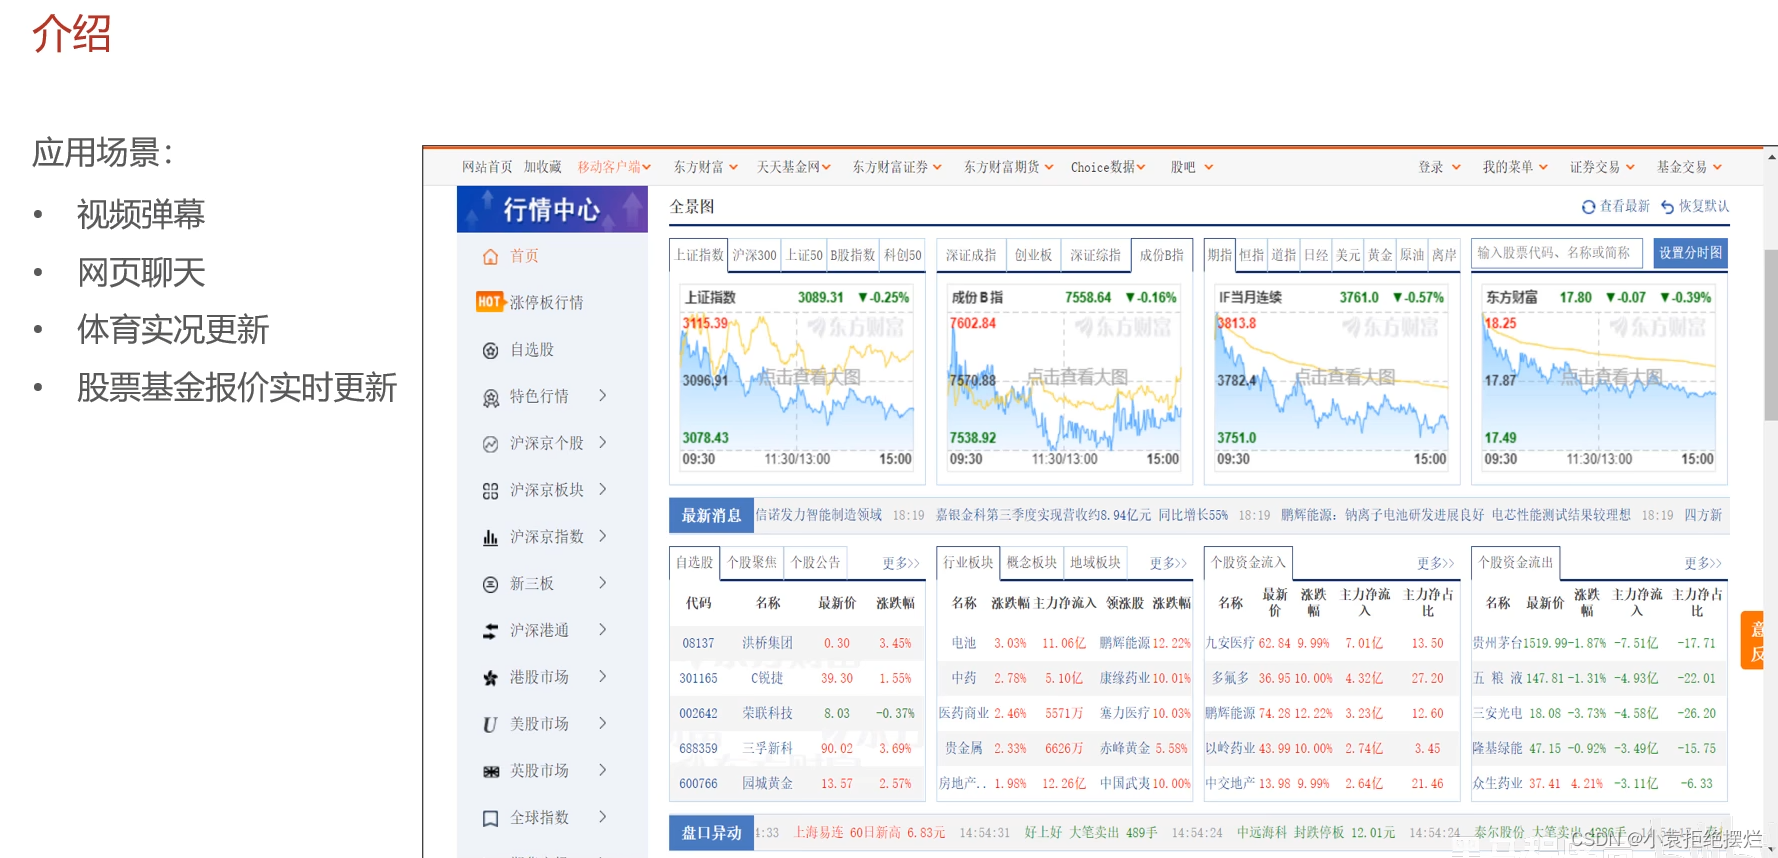The width and height of the screenshot is (1778, 858).
Task: Switch to 概念板块 tab
Action: 1031,563
